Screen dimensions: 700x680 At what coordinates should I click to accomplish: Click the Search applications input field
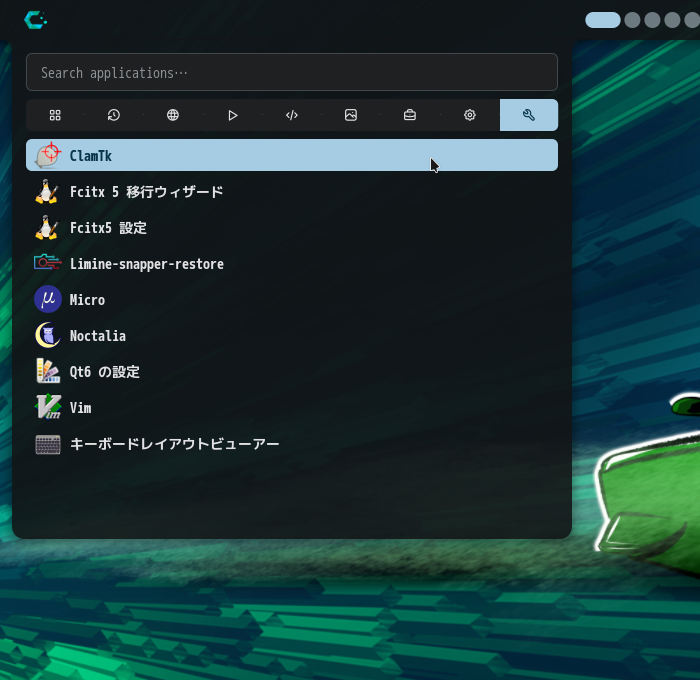(292, 72)
